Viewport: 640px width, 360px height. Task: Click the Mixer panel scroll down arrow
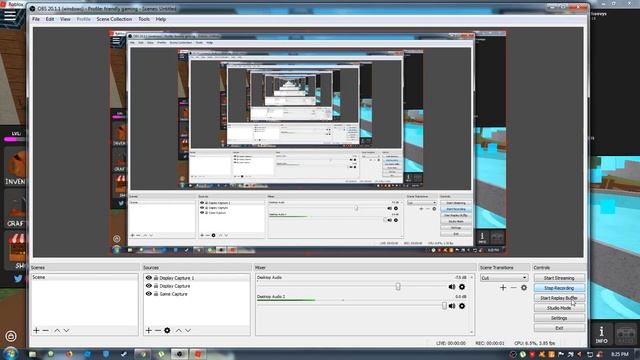coord(471,332)
